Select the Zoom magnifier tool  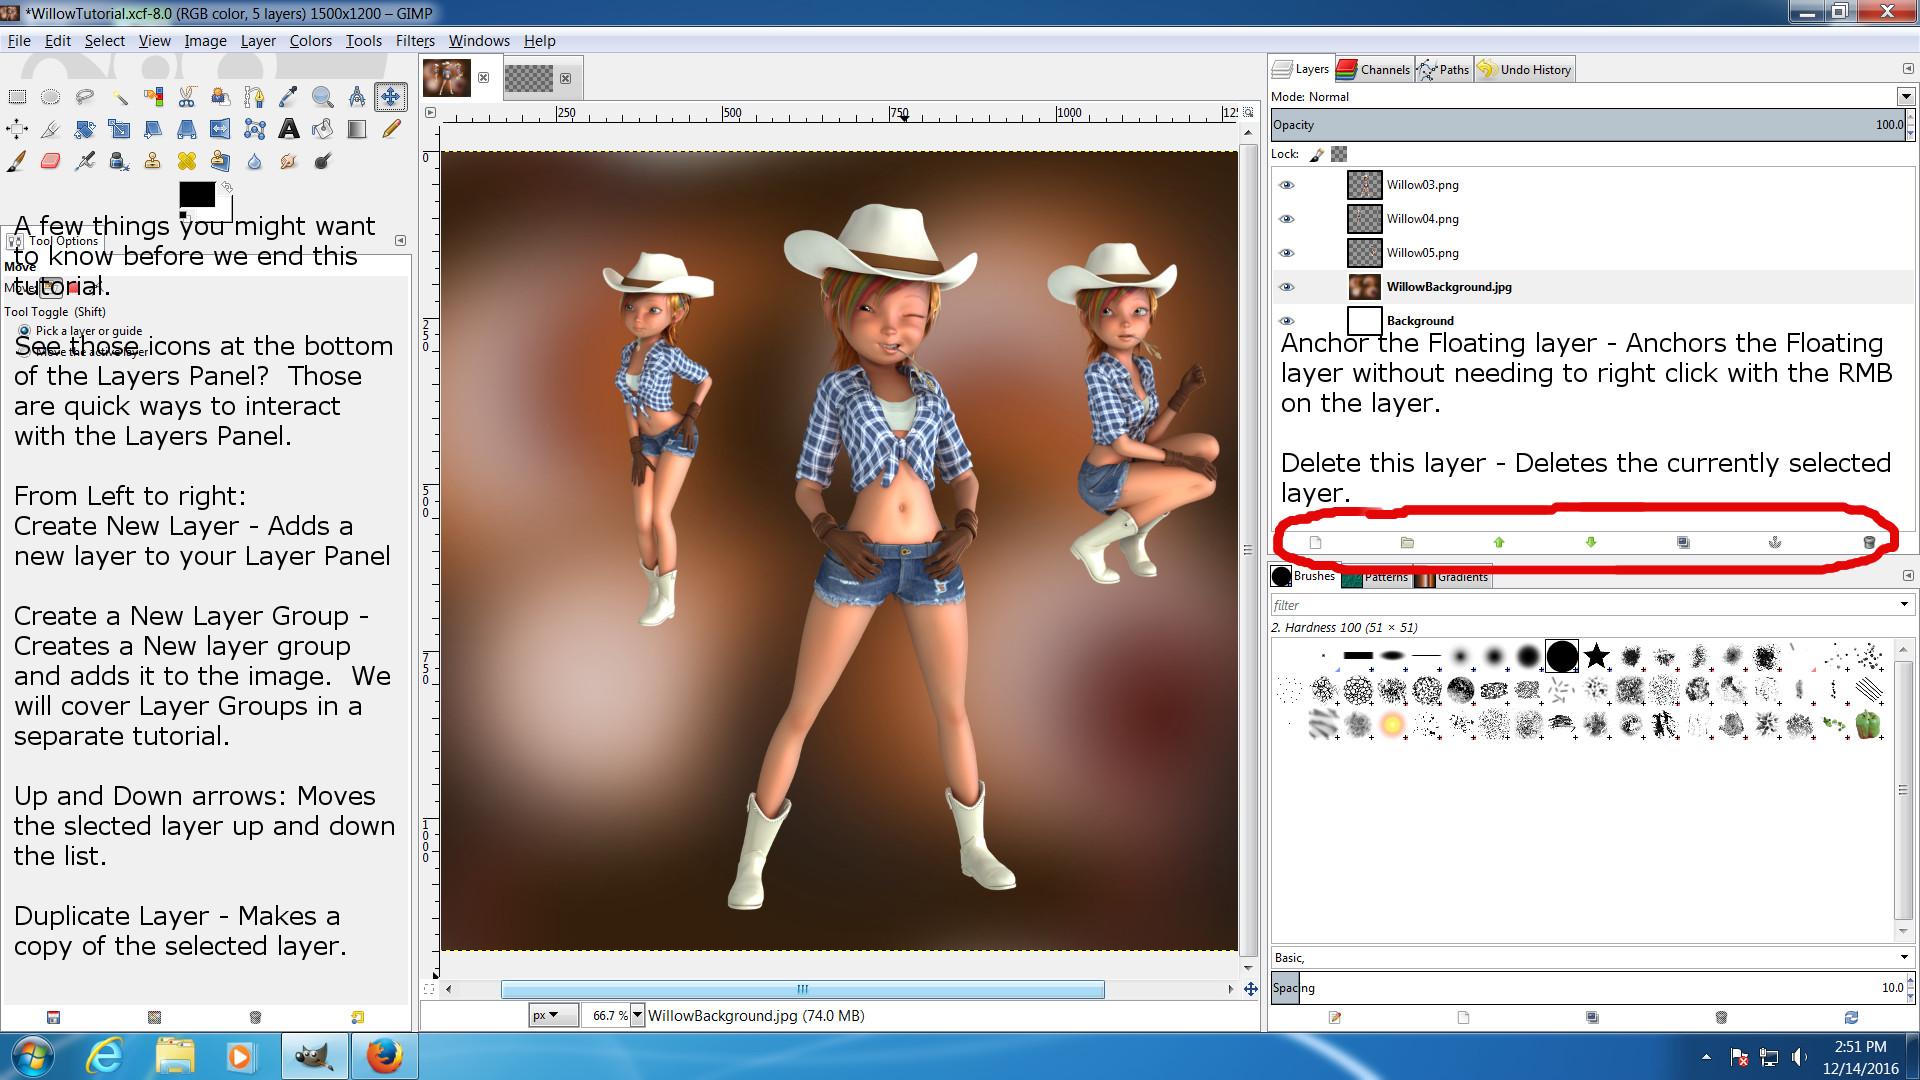(x=322, y=97)
